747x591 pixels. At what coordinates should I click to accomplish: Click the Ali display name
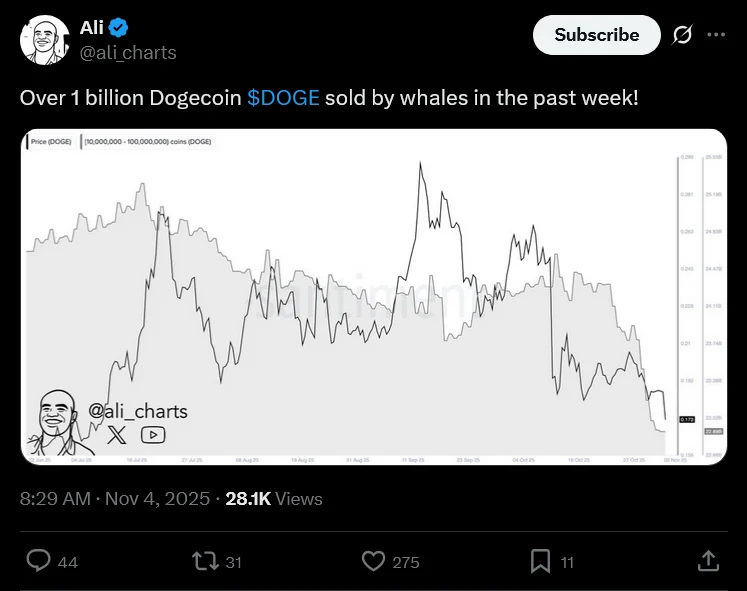92,27
